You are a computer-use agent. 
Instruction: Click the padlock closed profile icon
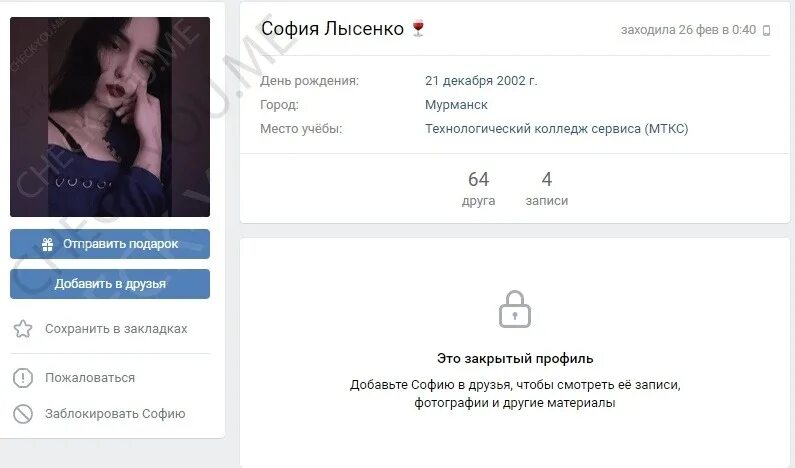tap(515, 309)
